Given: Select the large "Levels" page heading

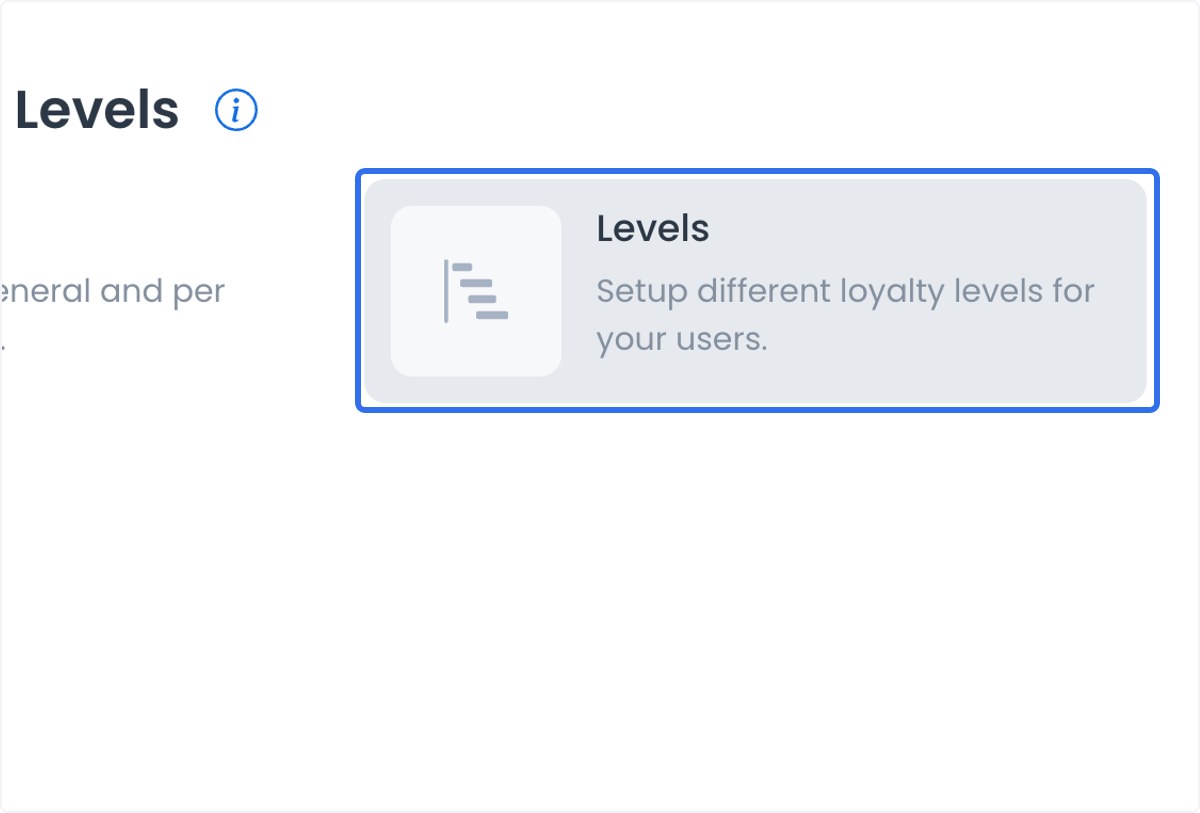Looking at the screenshot, I should pyautogui.click(x=97, y=110).
